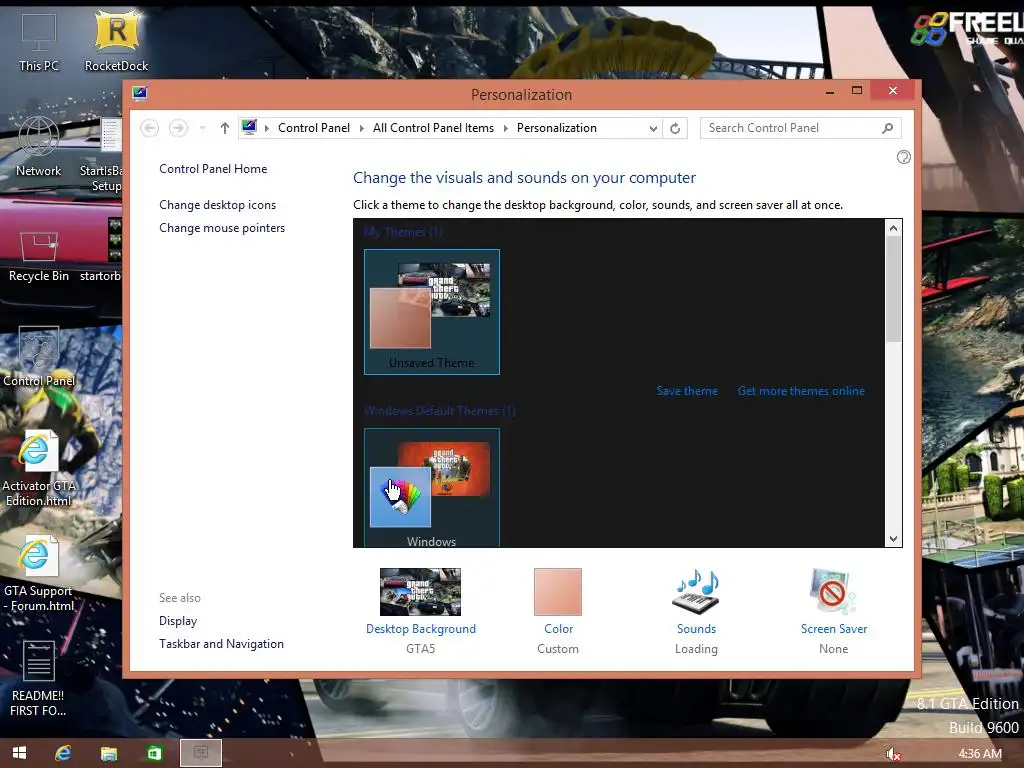Open the Color link

click(x=558, y=629)
